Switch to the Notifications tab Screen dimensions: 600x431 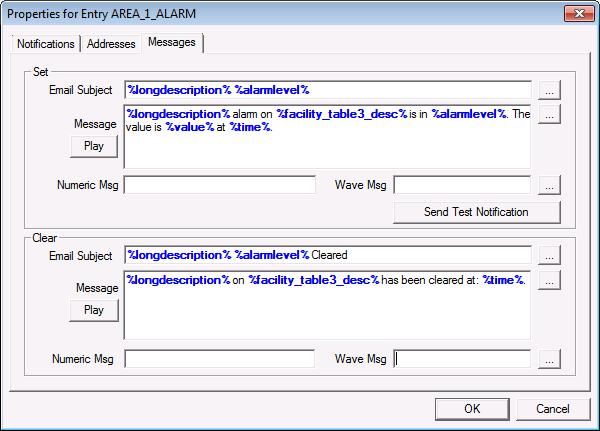click(x=46, y=44)
